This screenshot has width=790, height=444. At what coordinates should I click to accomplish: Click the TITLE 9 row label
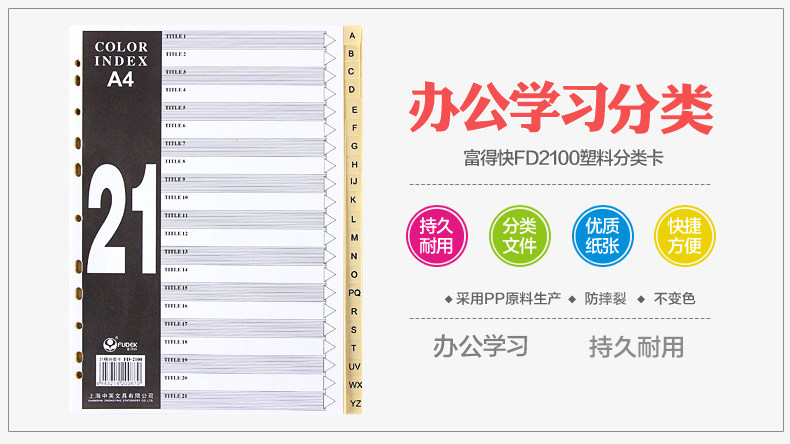tap(175, 179)
